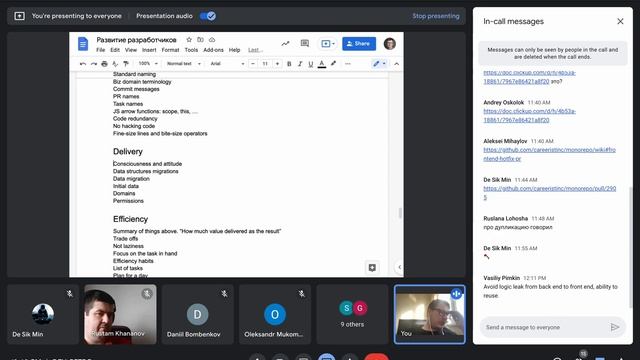Viewport: 640px width, 360px height.
Task: Apply underline formatting
Action: click(311, 64)
